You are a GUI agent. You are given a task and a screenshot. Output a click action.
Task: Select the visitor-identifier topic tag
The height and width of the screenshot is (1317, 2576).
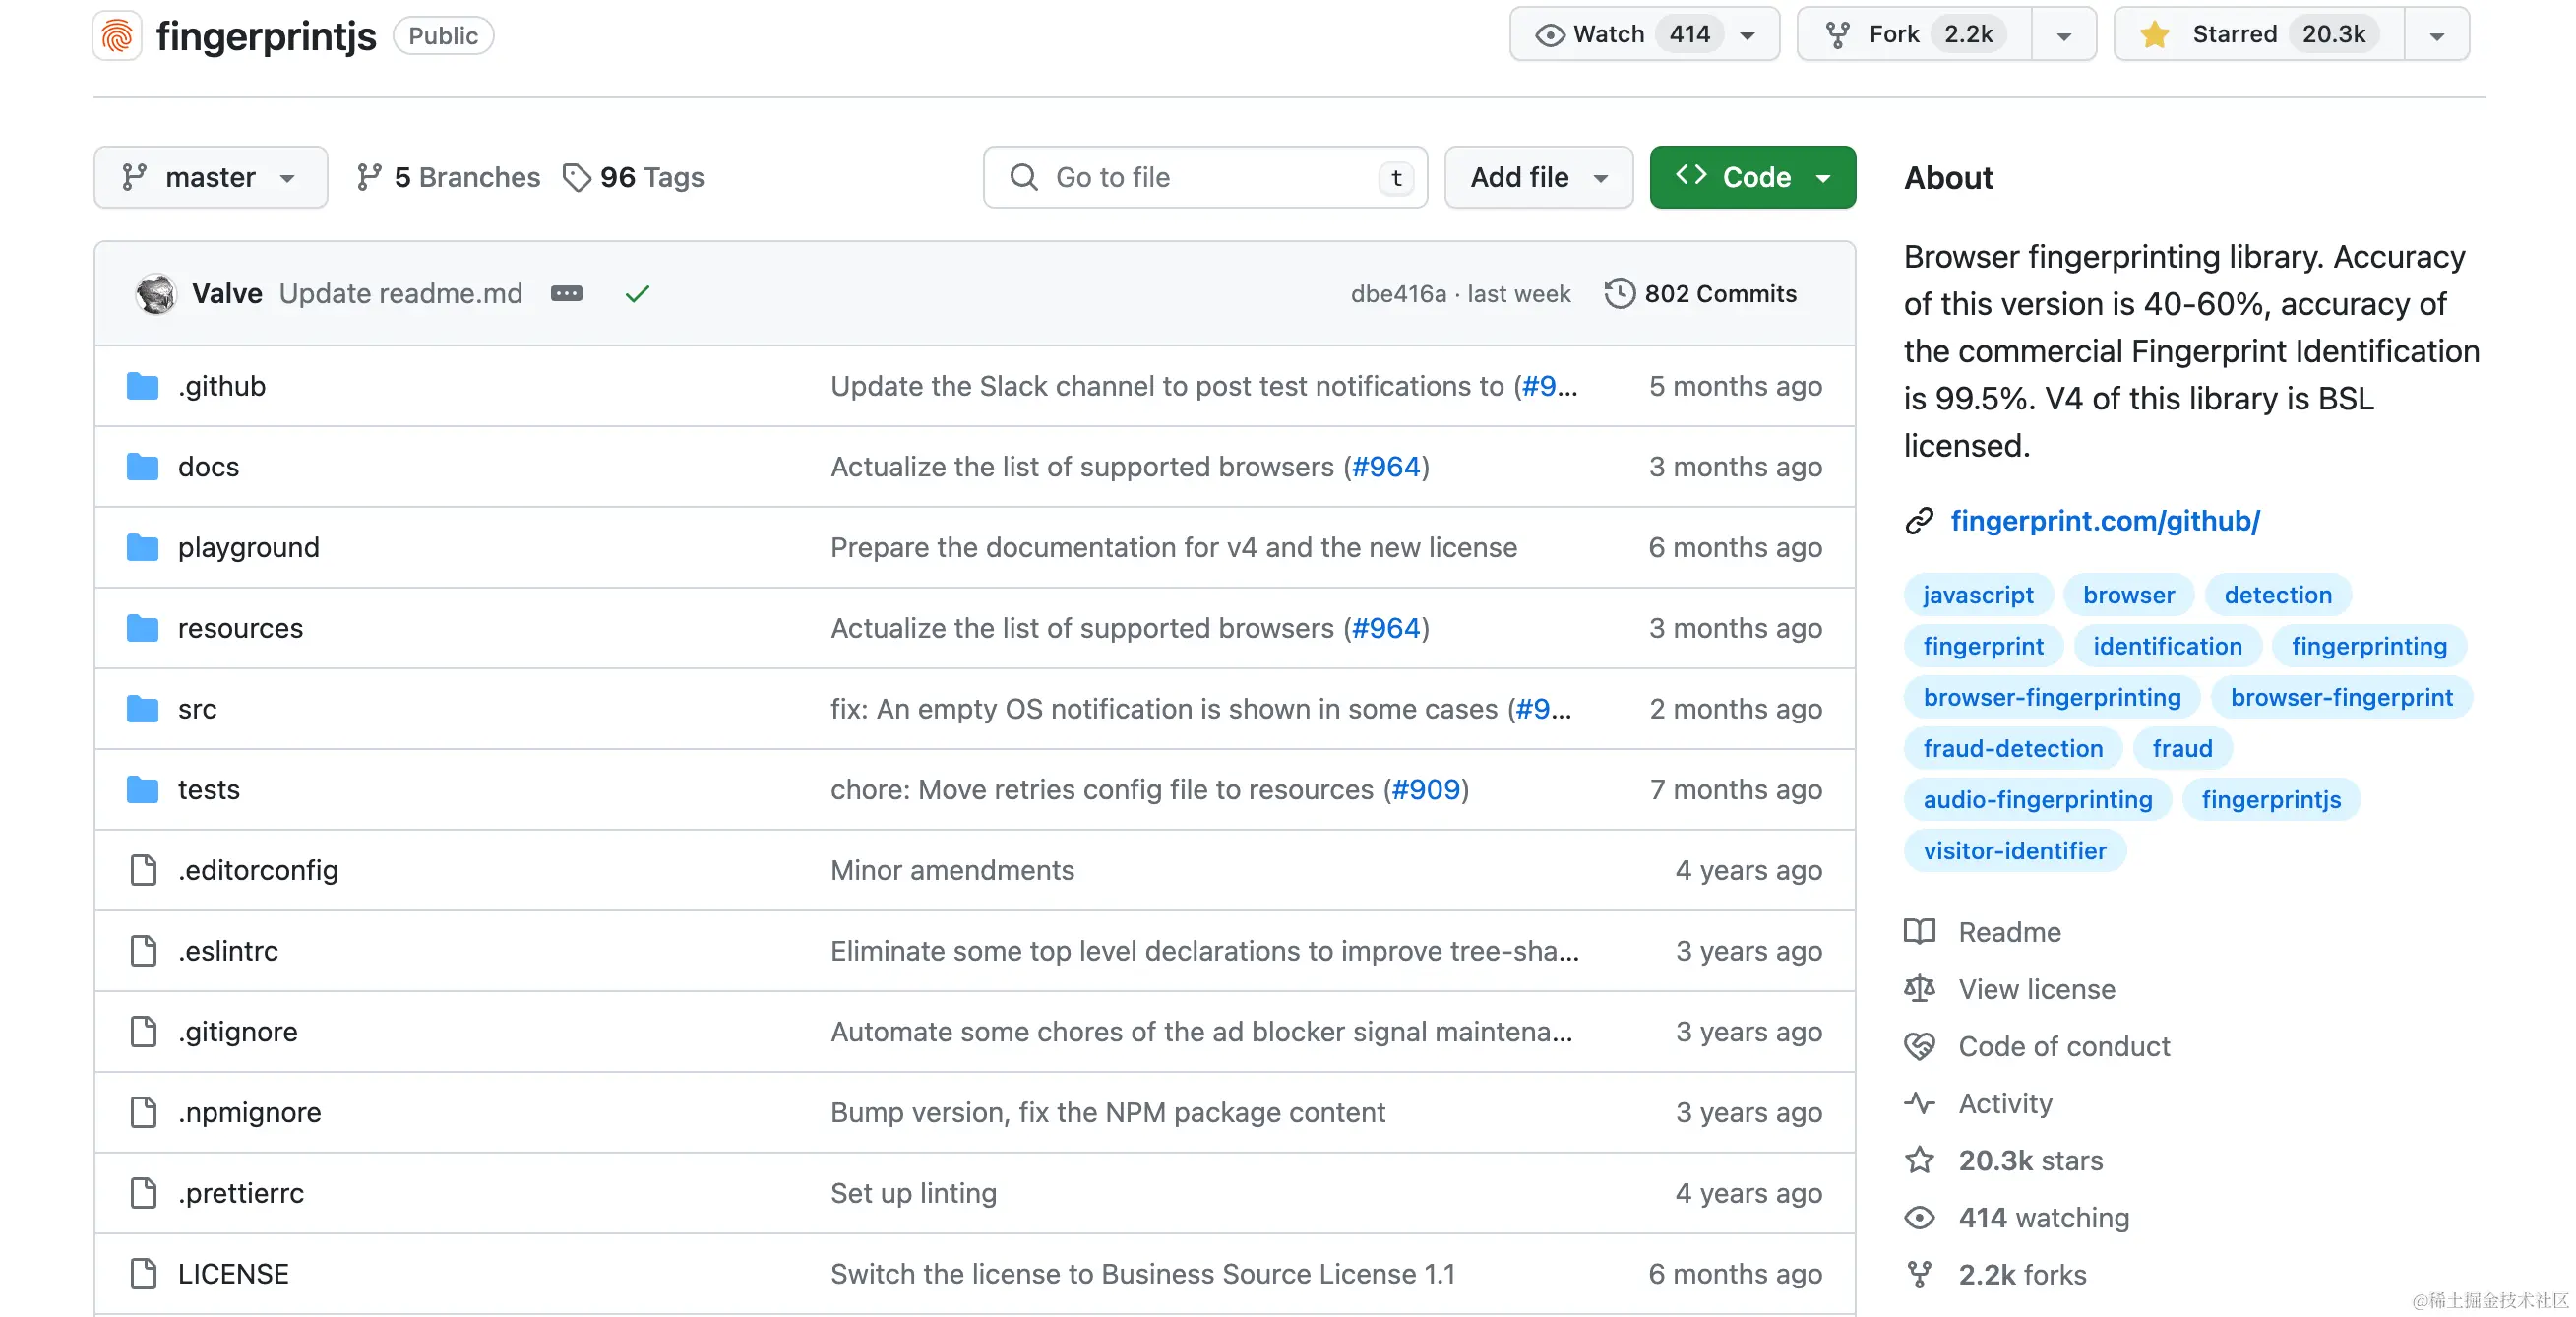coord(2014,851)
